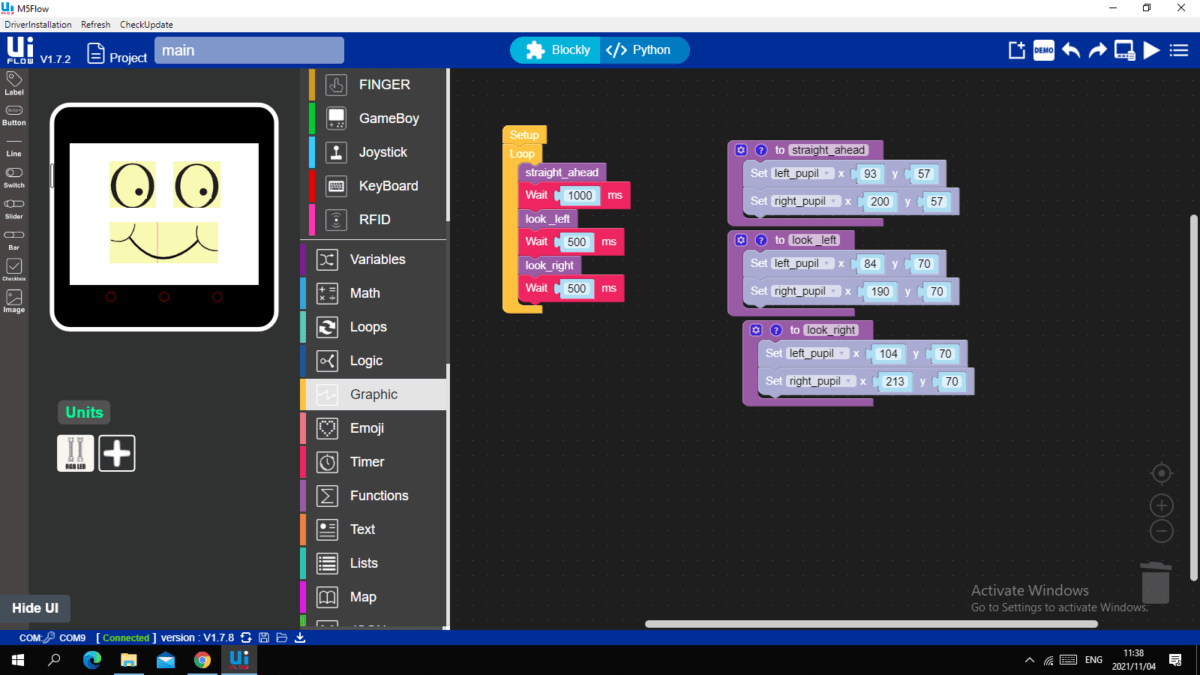Click the download icon in the status bar
The image size is (1200, 675).
click(299, 638)
